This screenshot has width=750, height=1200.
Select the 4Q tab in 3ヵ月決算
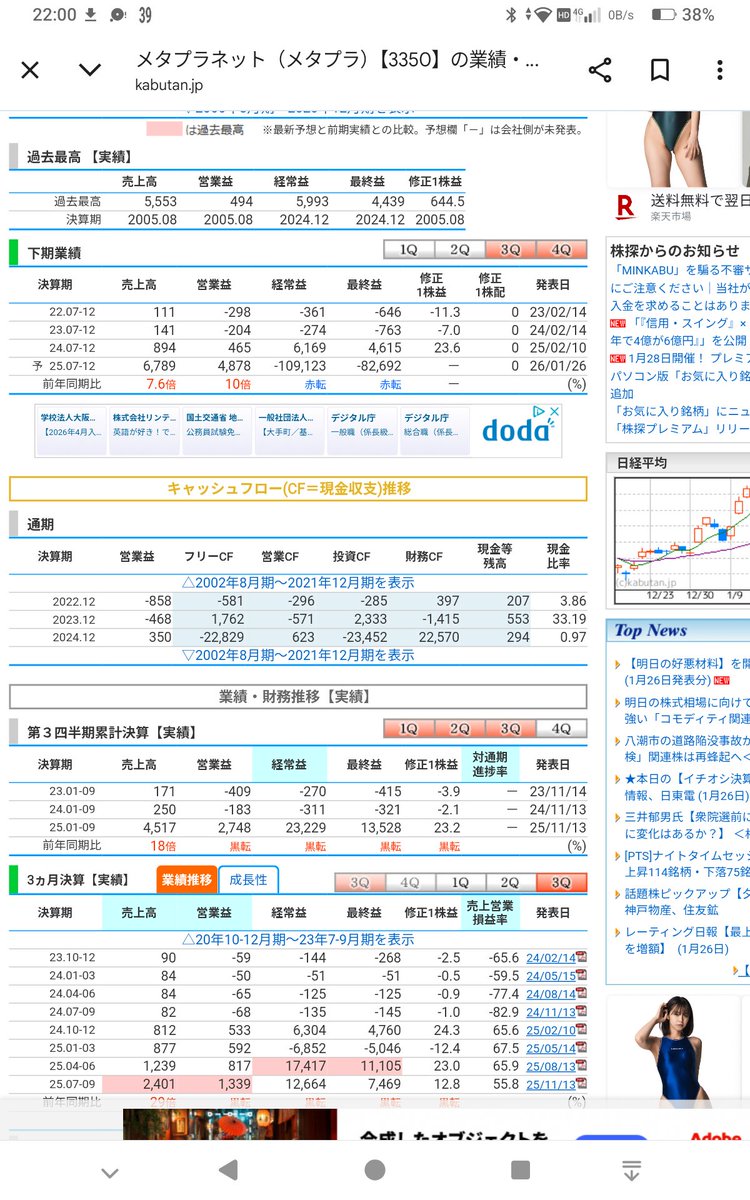[x=409, y=883]
